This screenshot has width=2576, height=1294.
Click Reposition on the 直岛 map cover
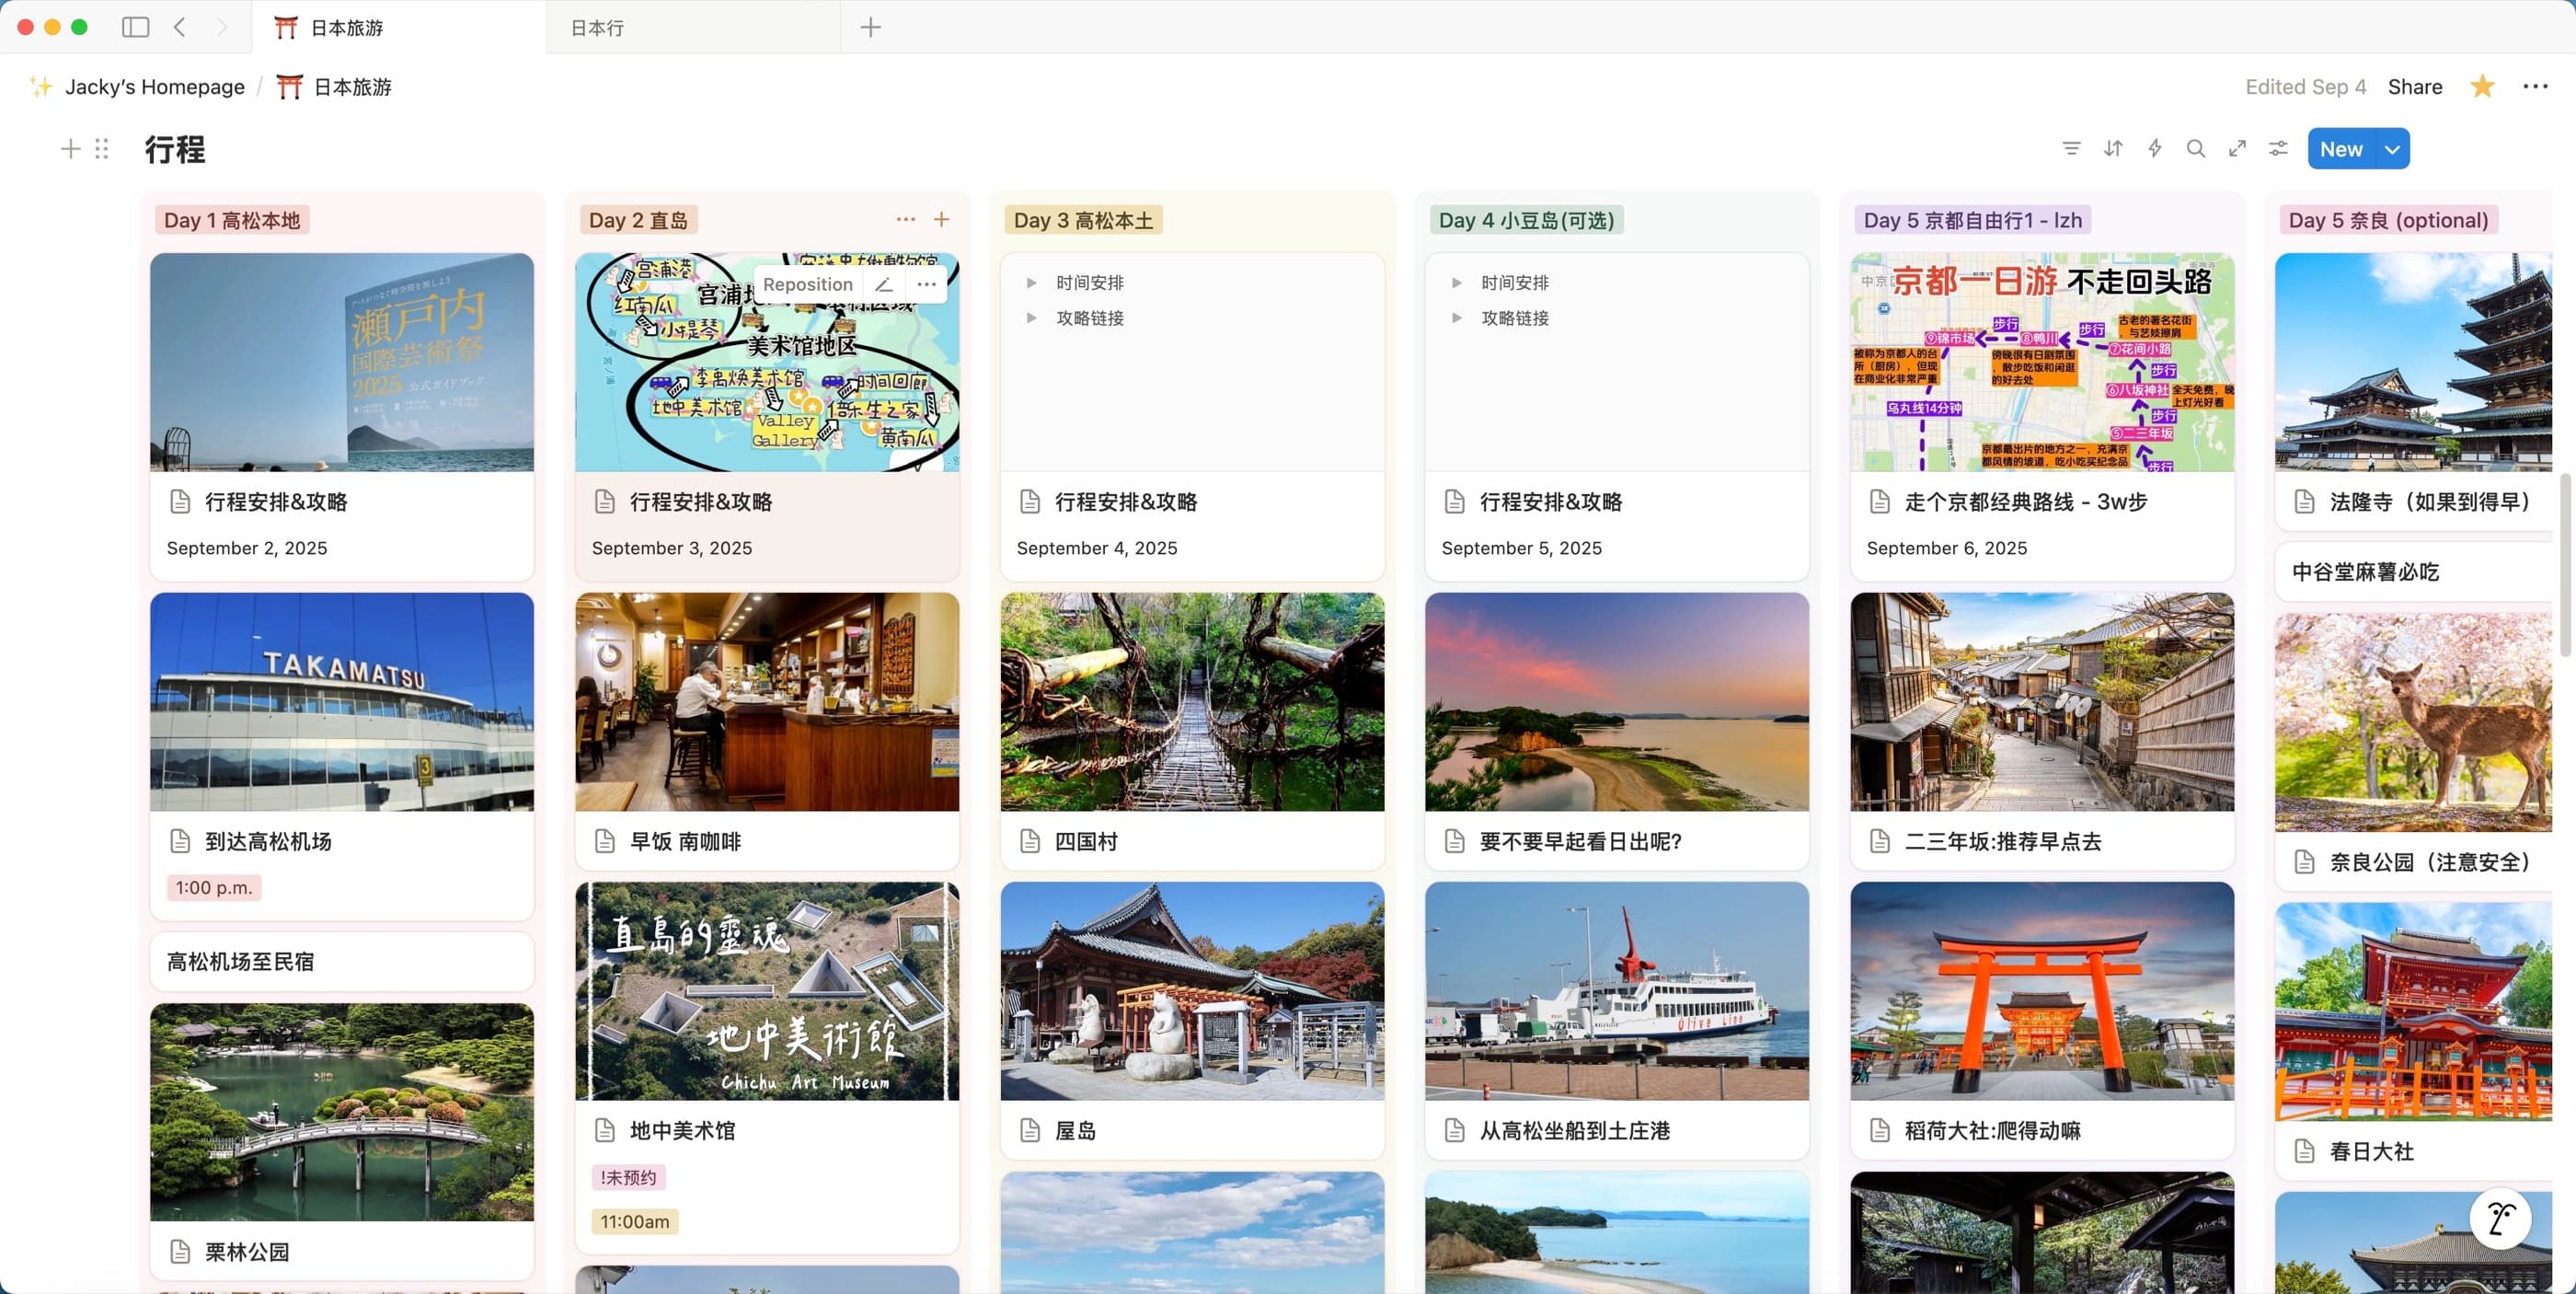(808, 284)
